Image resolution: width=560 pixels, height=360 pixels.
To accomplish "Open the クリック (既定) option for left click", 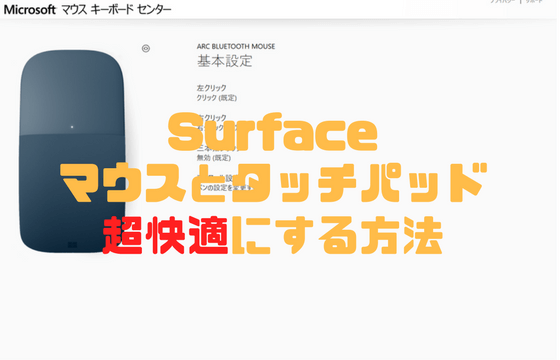I will (217, 98).
